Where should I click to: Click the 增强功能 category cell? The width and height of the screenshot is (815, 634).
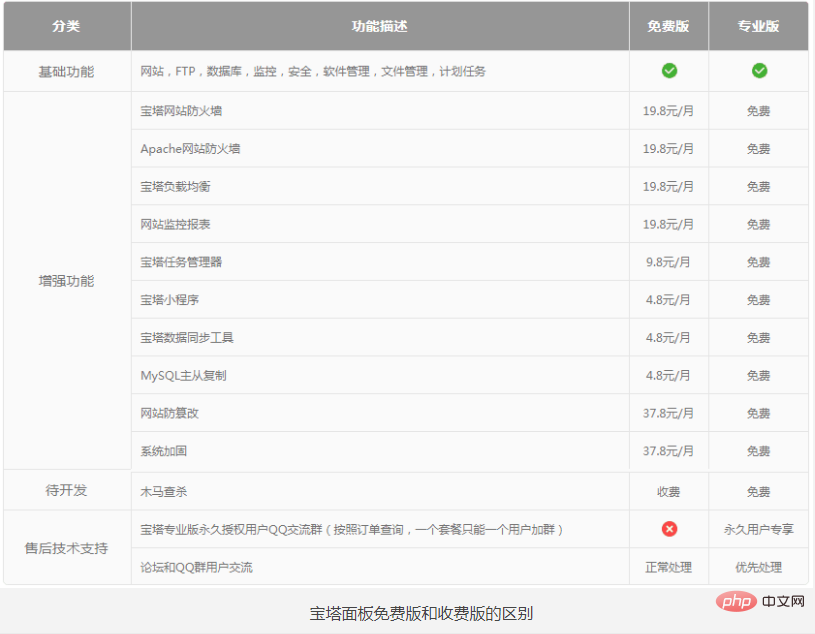[x=66, y=281]
